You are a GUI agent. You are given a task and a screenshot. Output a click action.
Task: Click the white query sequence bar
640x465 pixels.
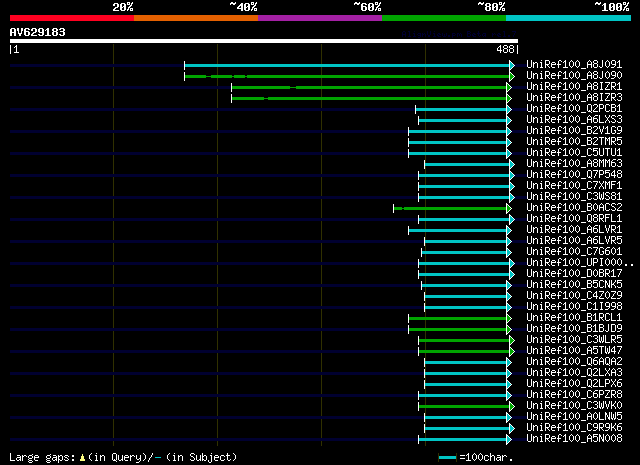pos(264,41)
